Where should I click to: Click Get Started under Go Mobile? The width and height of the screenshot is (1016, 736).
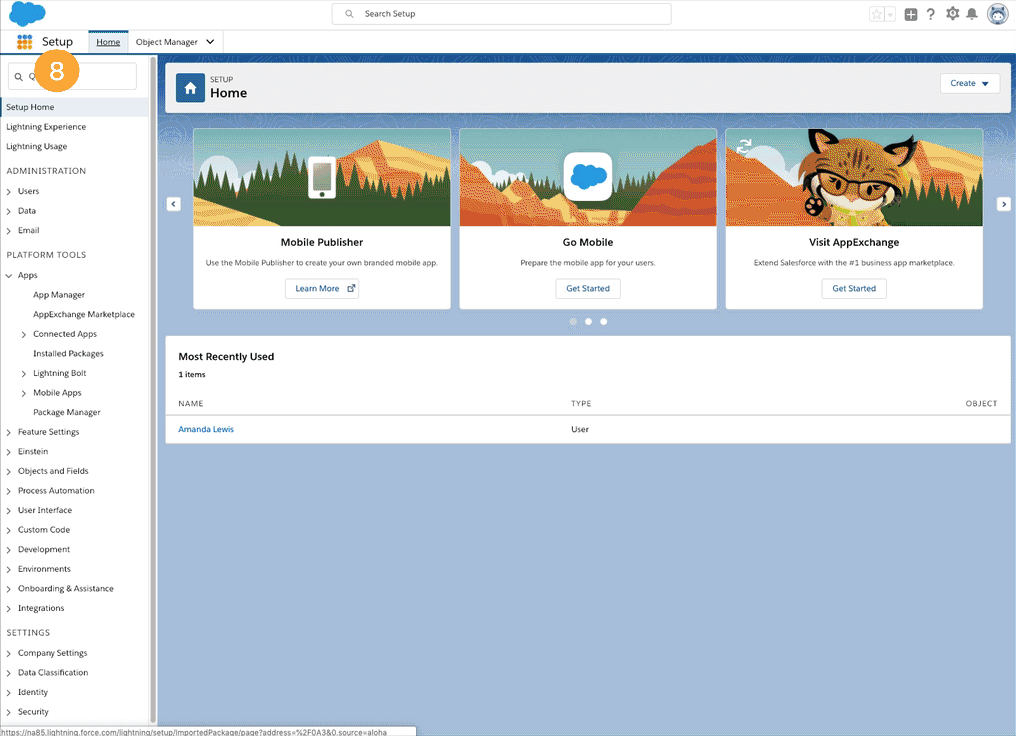point(588,289)
